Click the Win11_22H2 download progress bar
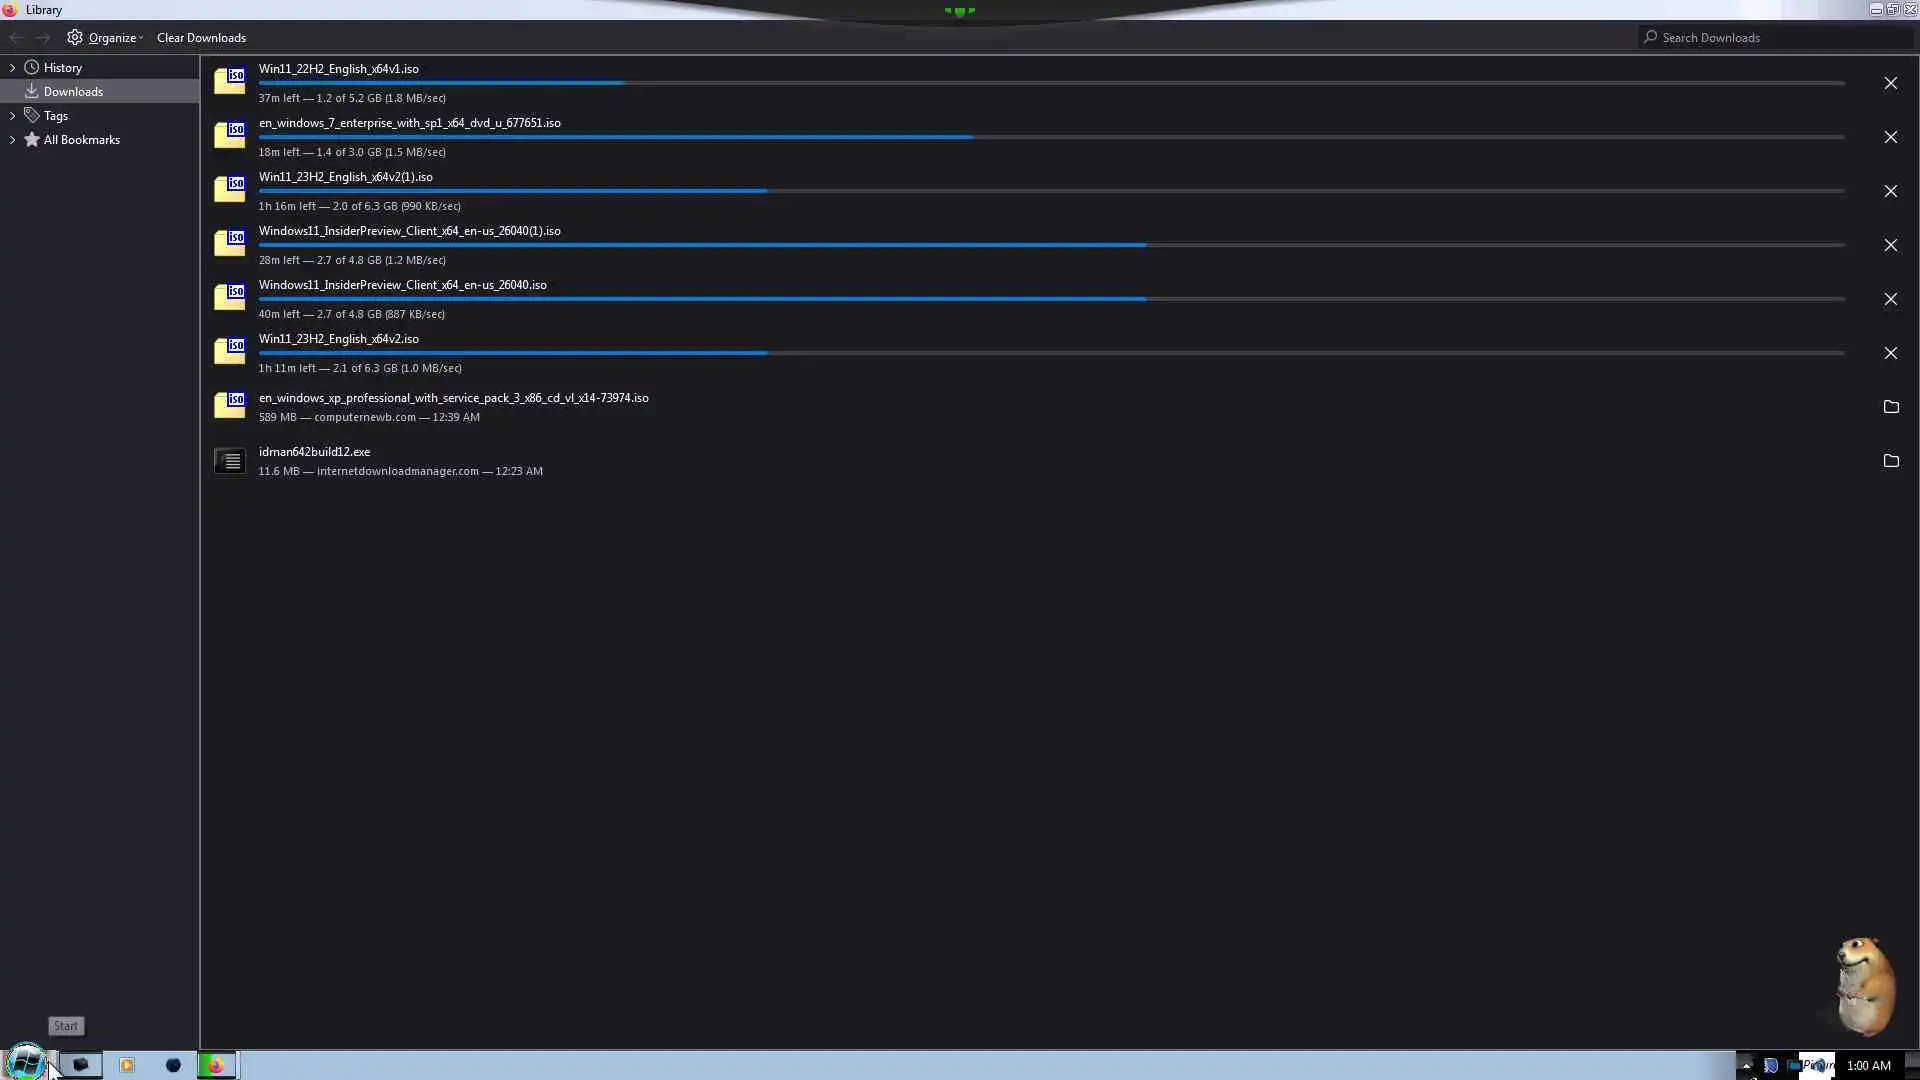The image size is (1920, 1080). 1050,83
